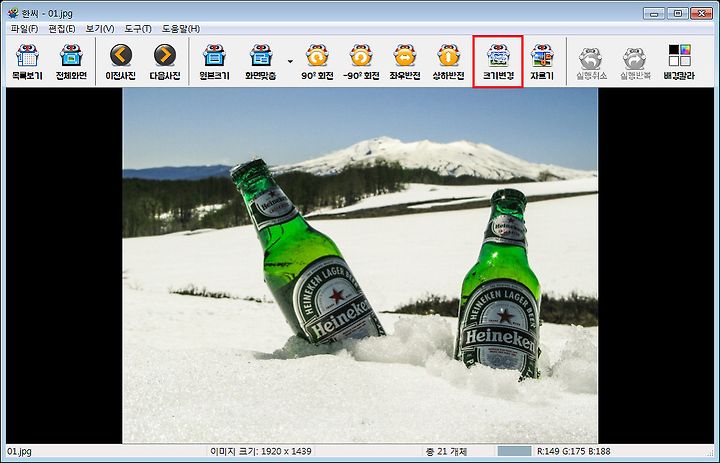The height and width of the screenshot is (463, 720).
Task: Click the 이미지 크기: 1920 x 1439 text
Action: pos(261,452)
